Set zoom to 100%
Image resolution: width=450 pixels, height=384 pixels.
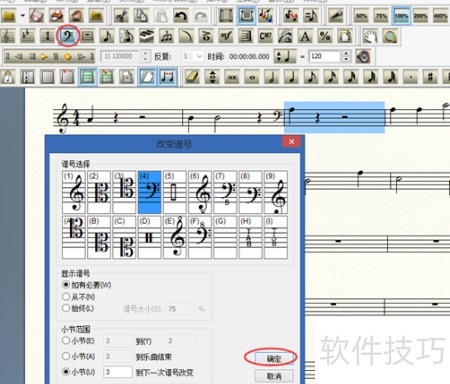pyautogui.click(x=401, y=16)
